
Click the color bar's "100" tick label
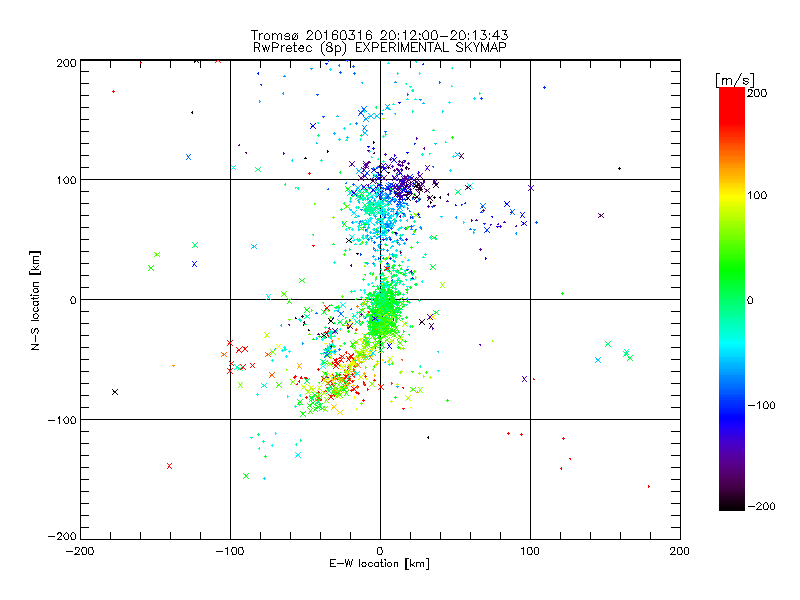click(757, 195)
